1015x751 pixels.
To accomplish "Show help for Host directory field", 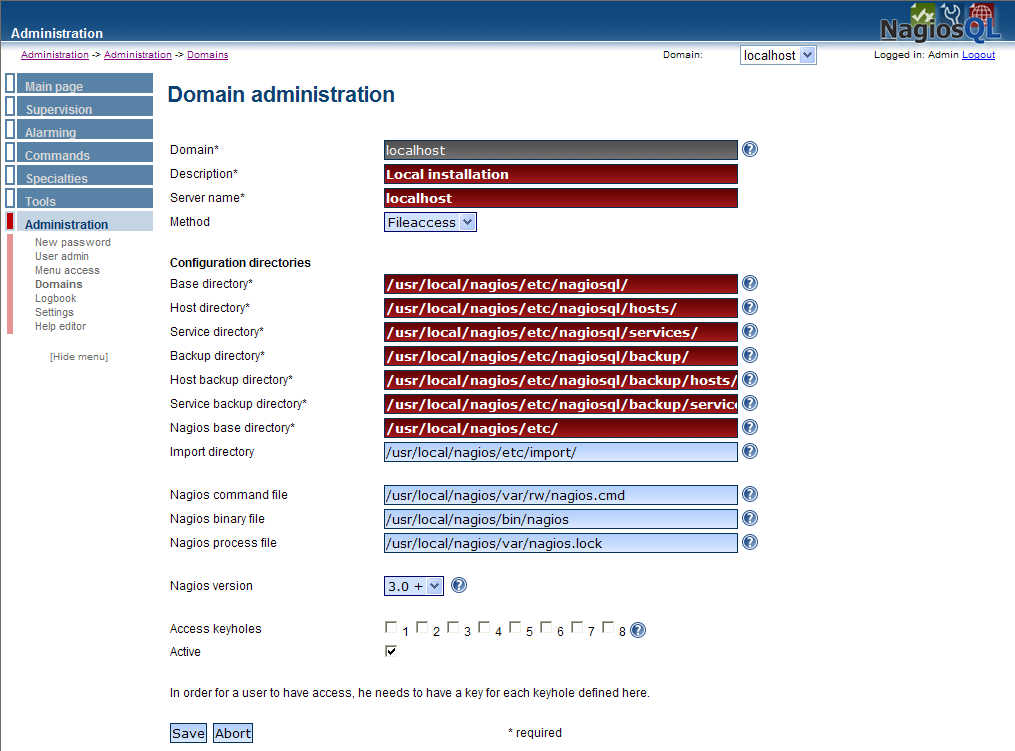I will click(750, 308).
